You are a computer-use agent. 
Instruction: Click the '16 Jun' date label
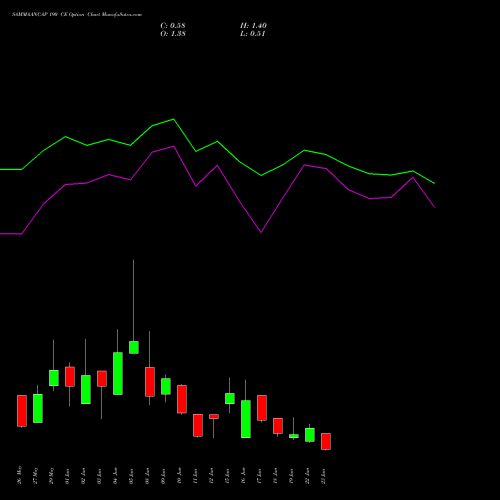[x=243, y=476]
